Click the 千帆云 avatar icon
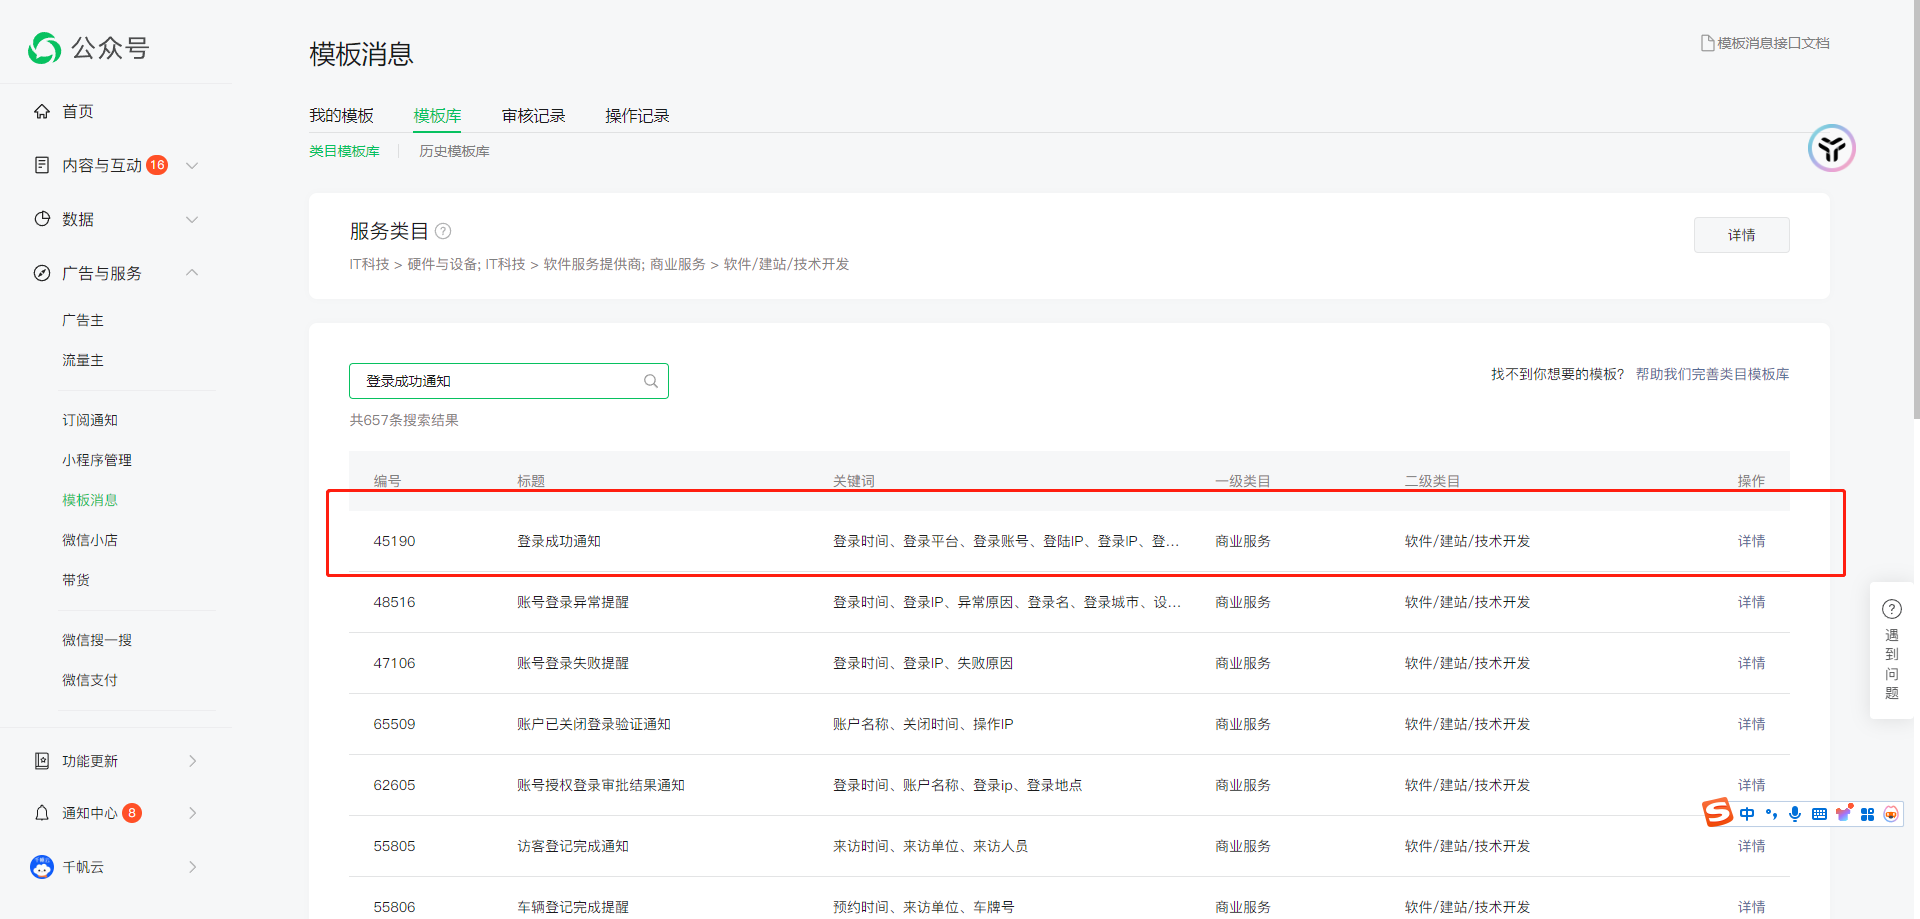Viewport: 1920px width, 919px height. point(42,867)
